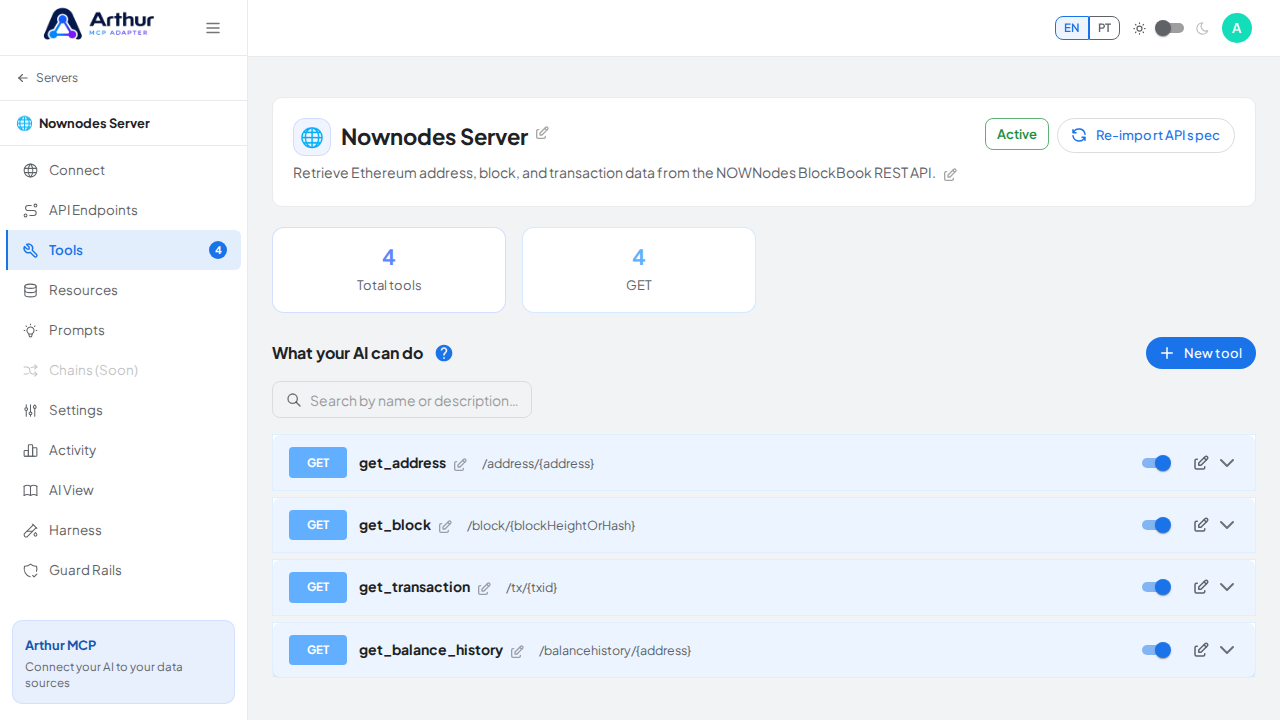The image size is (1280, 720).
Task: Edit the get_block tool
Action: point(1201,525)
